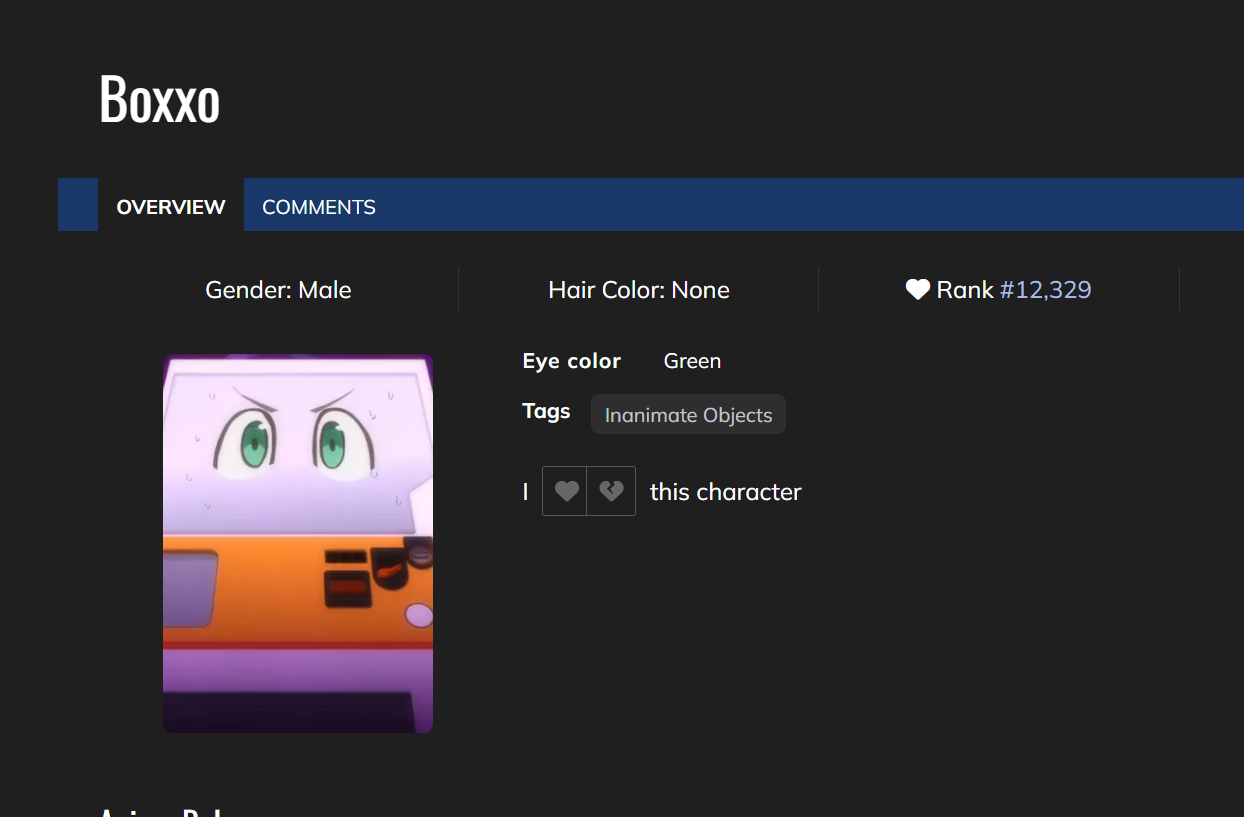Click the Hair Color: None text
1244x817 pixels.
(x=639, y=290)
